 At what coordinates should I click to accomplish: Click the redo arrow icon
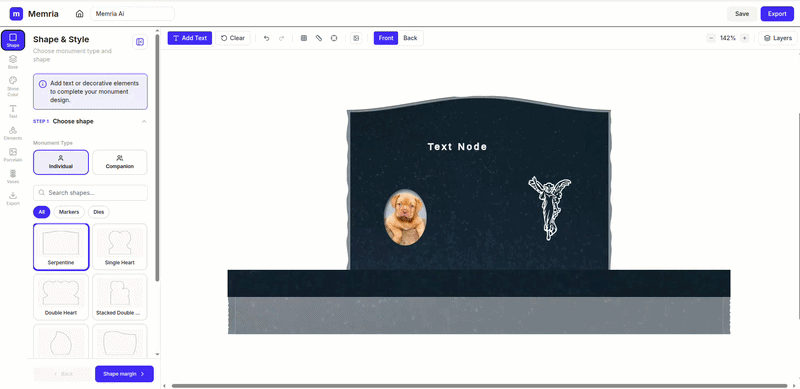coord(281,38)
